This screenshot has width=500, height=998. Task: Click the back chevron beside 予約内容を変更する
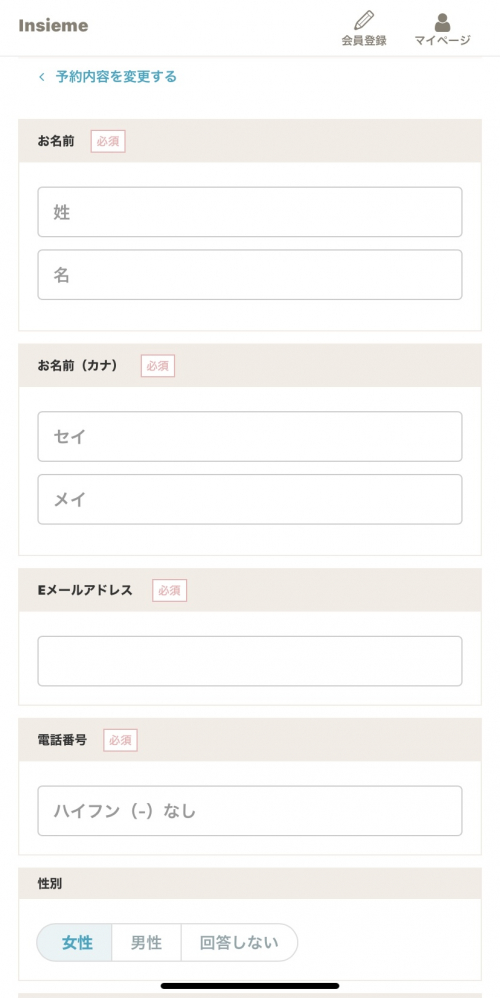(41, 77)
